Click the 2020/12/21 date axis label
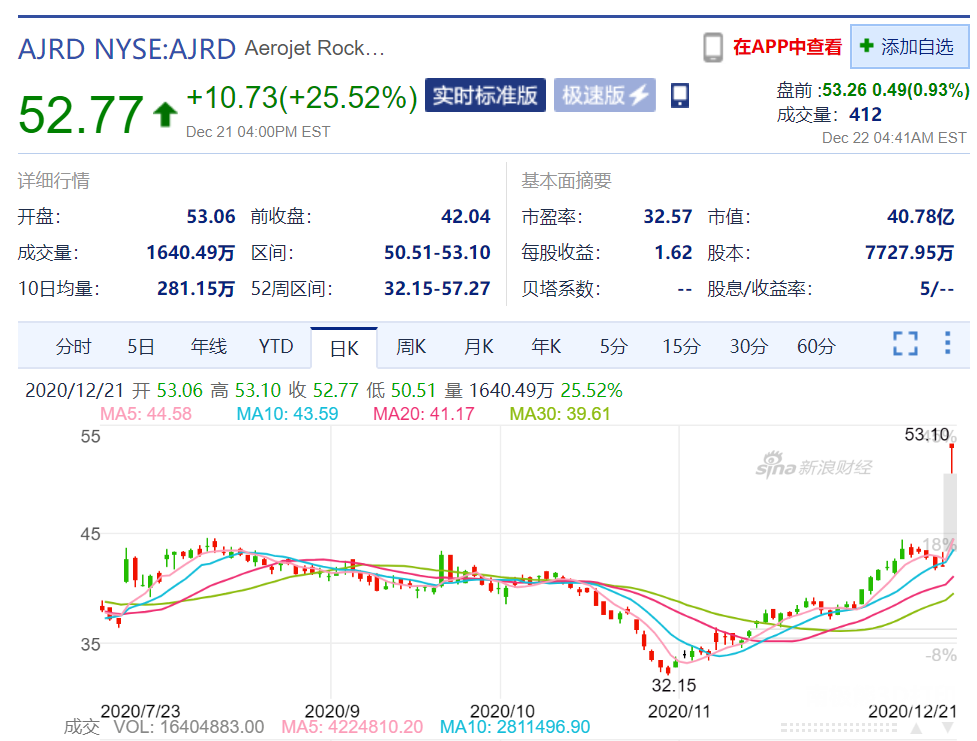 pyautogui.click(x=912, y=711)
